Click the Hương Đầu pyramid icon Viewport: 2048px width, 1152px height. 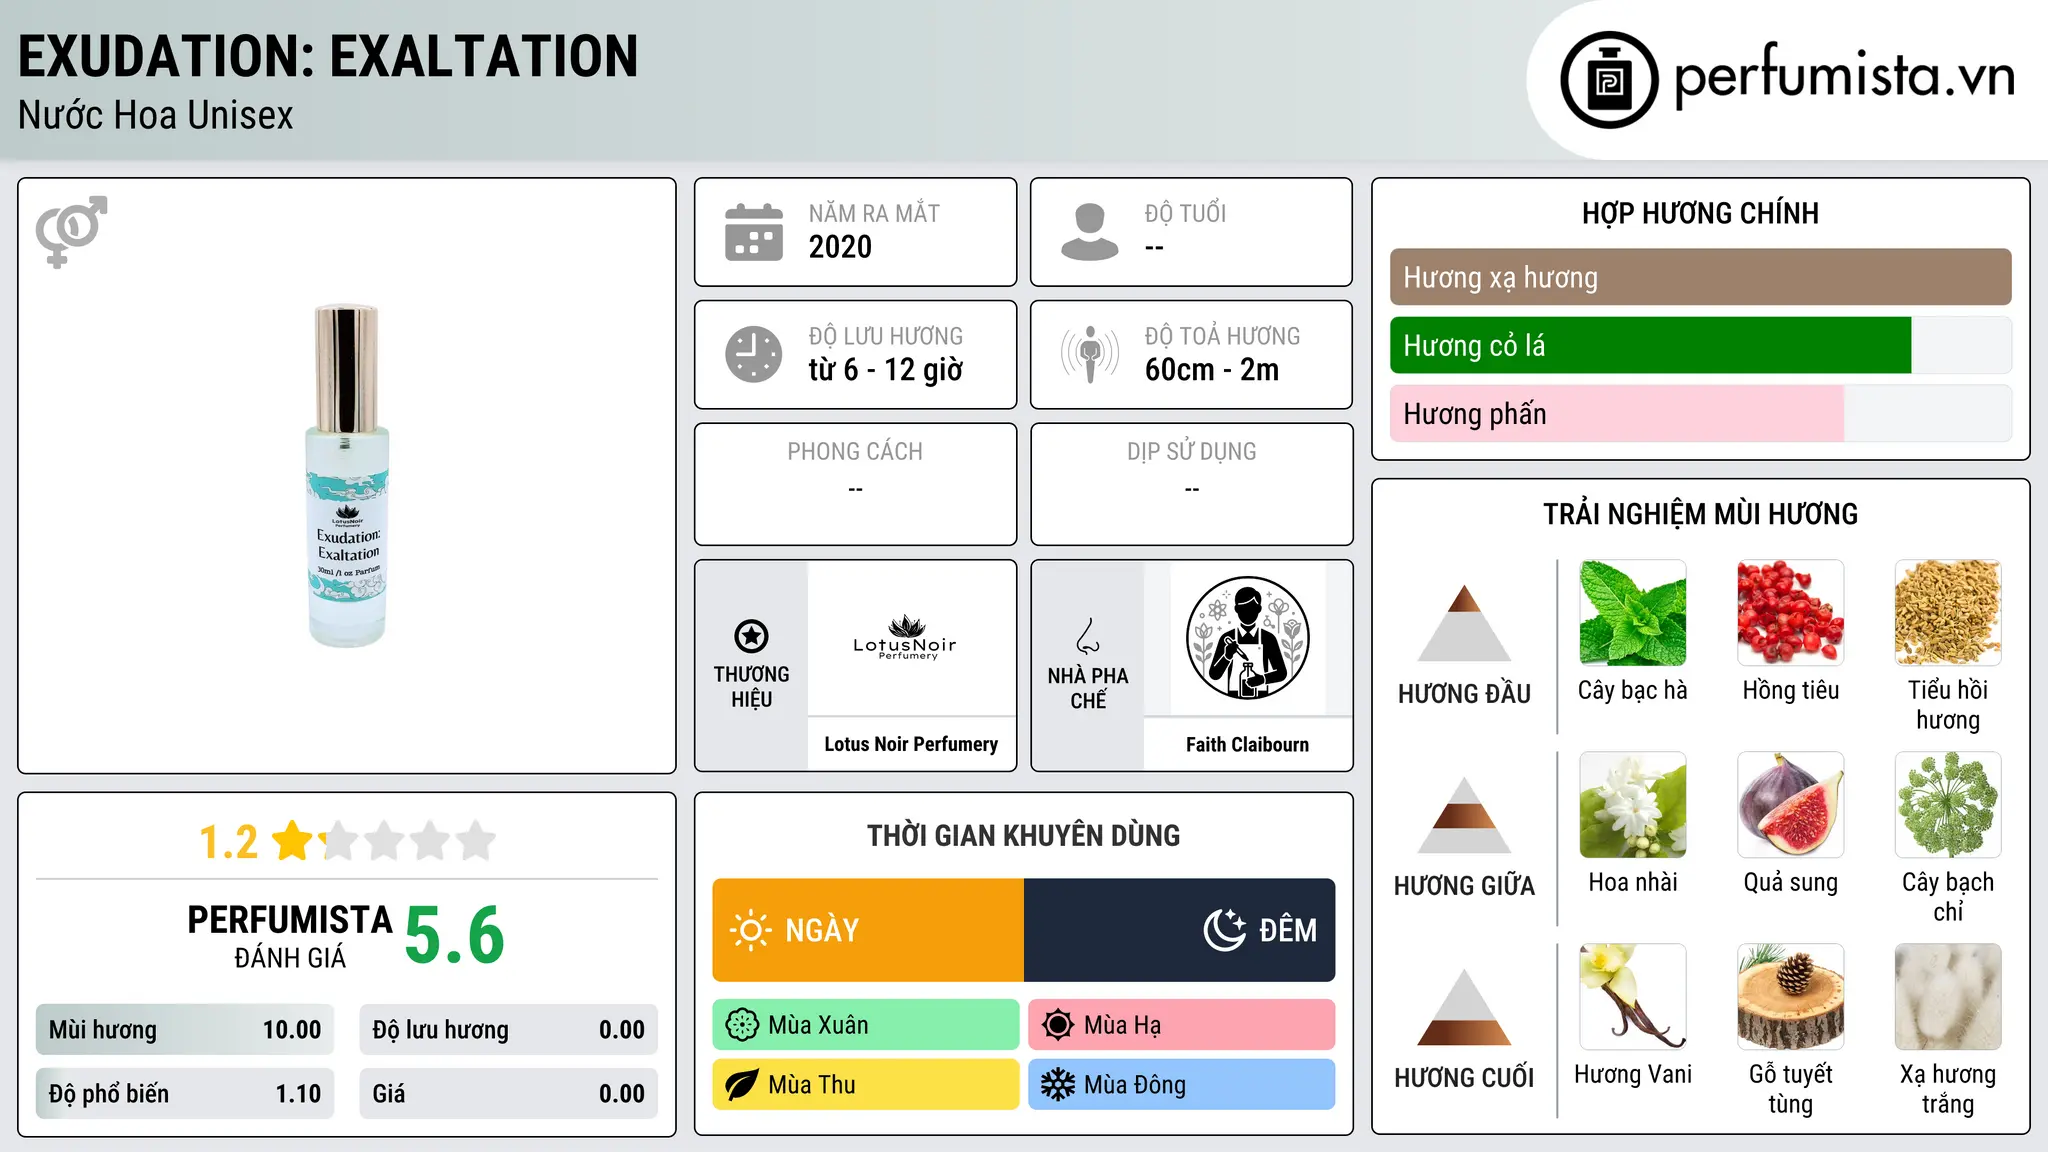[x=1464, y=622]
